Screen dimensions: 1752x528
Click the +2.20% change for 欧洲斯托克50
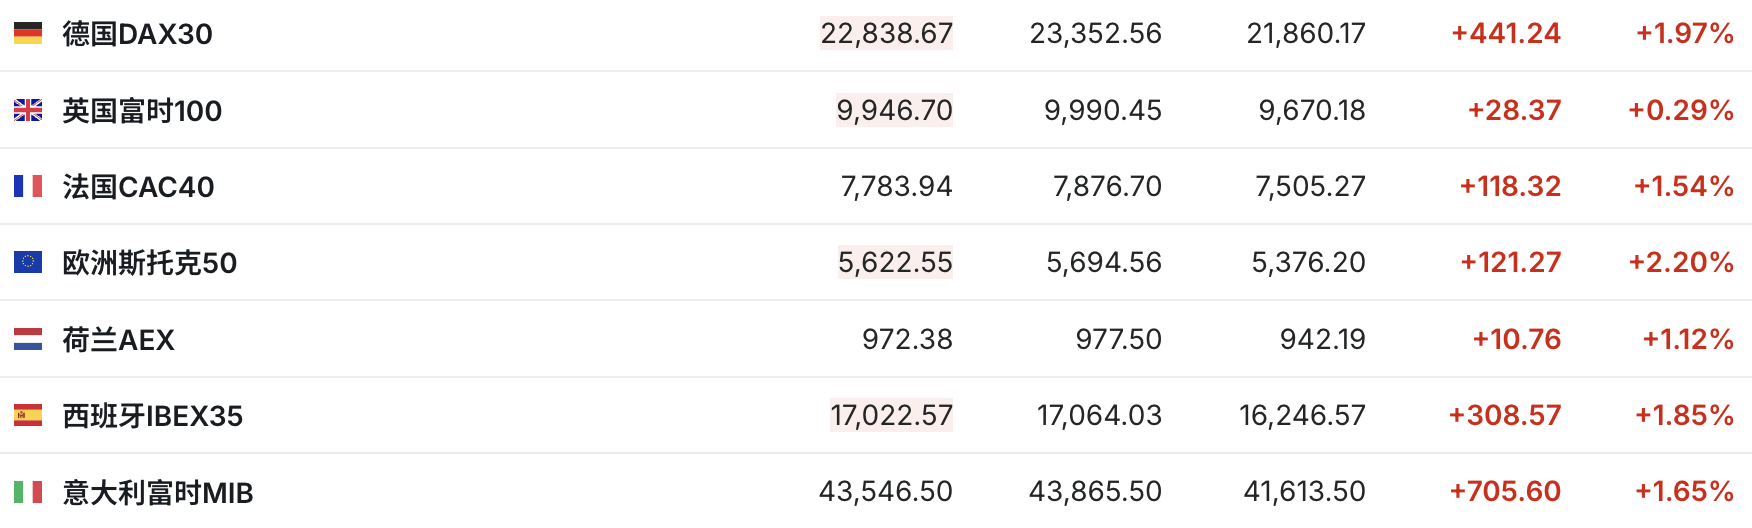click(1681, 263)
